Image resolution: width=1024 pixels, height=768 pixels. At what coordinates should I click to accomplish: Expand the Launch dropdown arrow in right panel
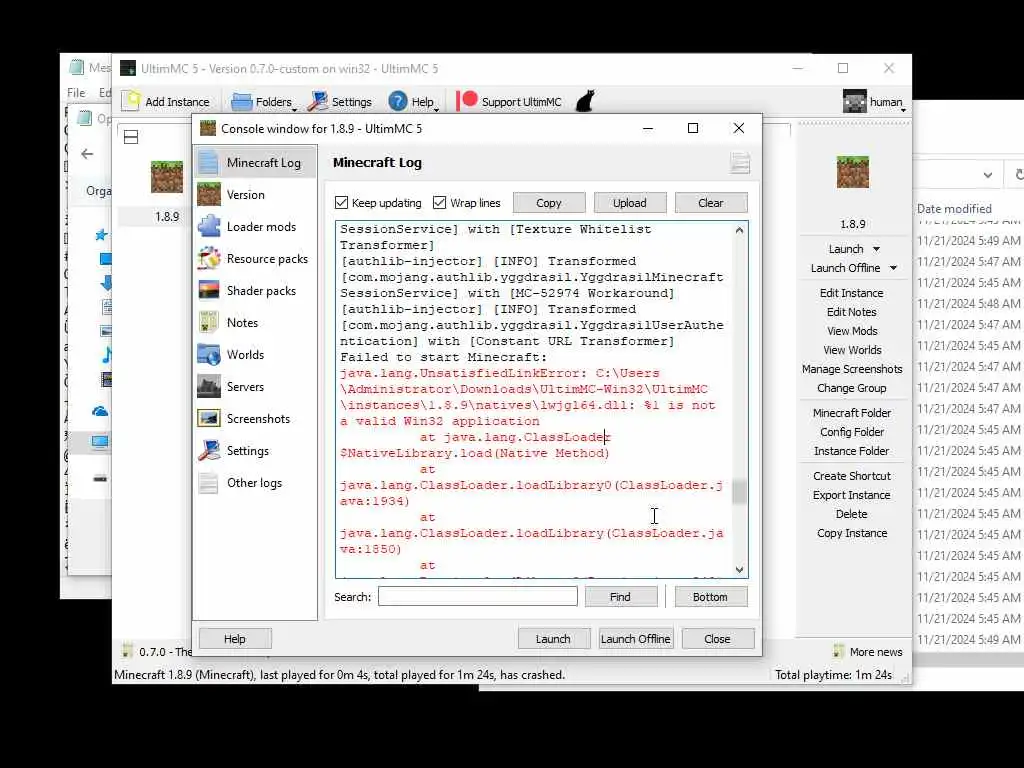pos(876,249)
